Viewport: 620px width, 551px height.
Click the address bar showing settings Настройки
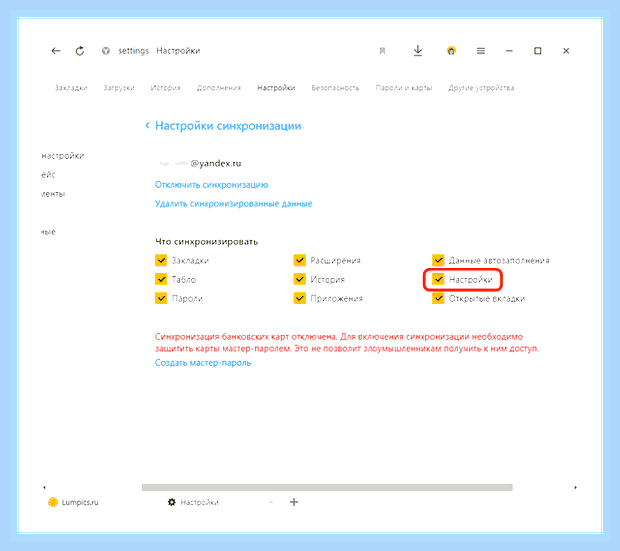pos(159,51)
